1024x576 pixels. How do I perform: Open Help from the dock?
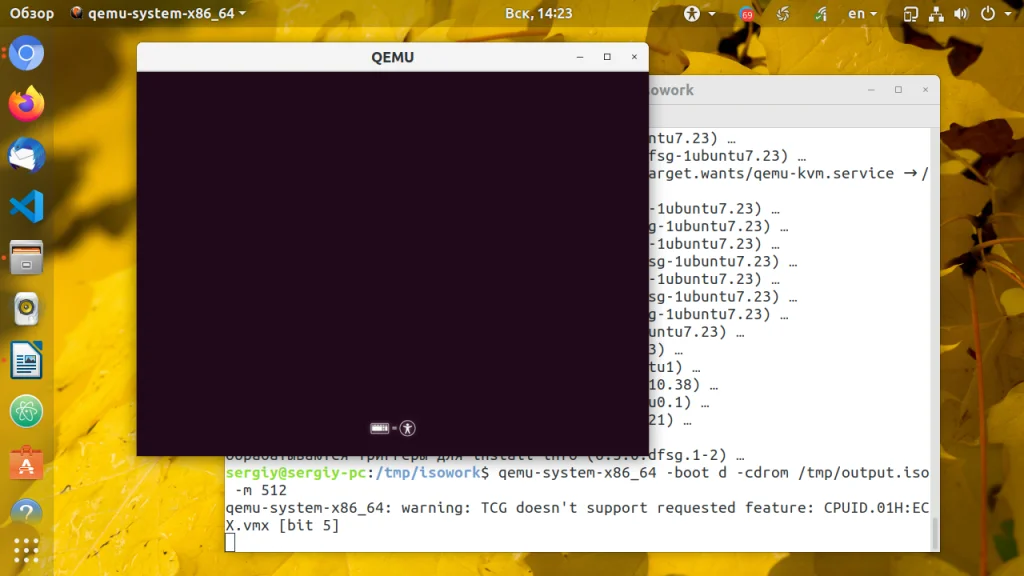[26, 512]
